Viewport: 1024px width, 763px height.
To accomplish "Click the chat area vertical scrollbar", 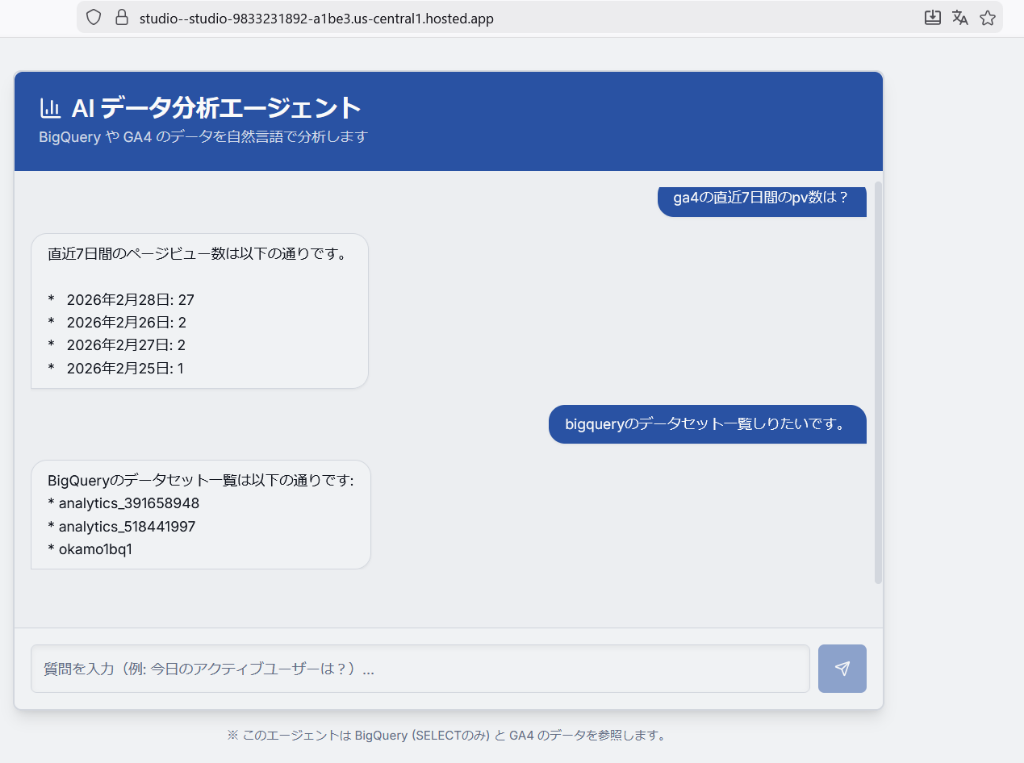I will [878, 383].
